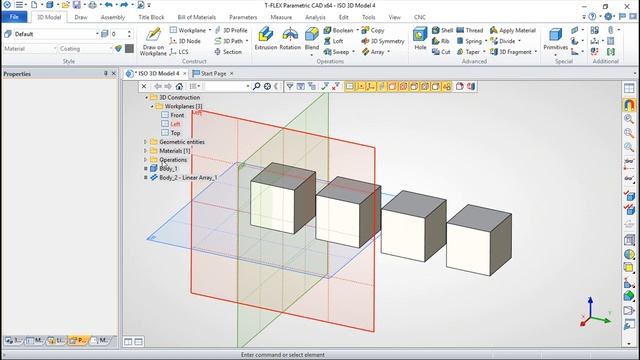Viewport: 640px width, 360px height.
Task: Close the ISO 3D Model 4 tab
Action: 184,73
